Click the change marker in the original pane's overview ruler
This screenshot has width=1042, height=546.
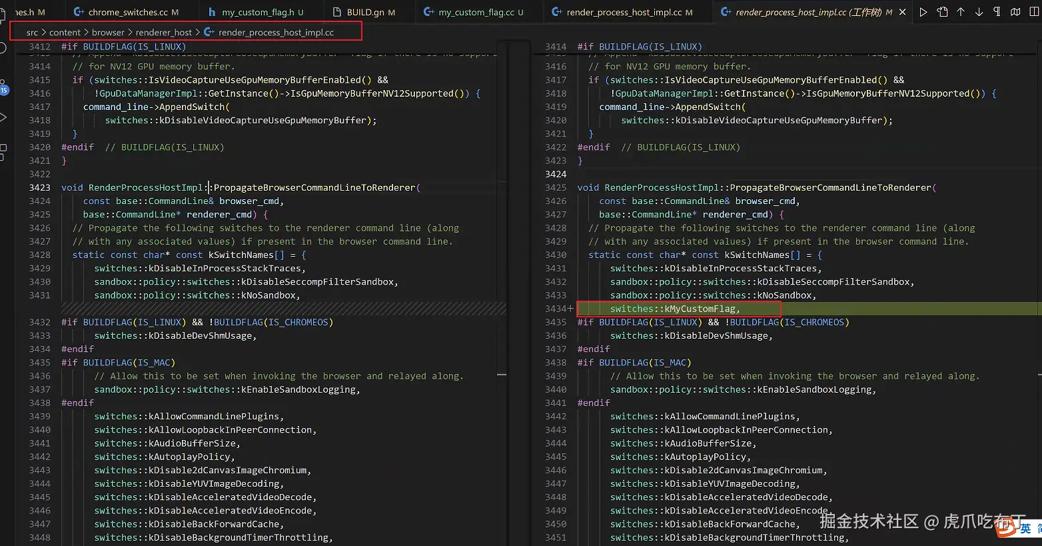502,375
